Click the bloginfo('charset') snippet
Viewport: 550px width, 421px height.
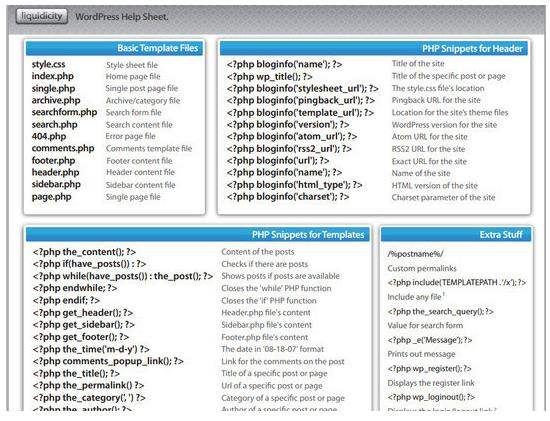coord(288,196)
